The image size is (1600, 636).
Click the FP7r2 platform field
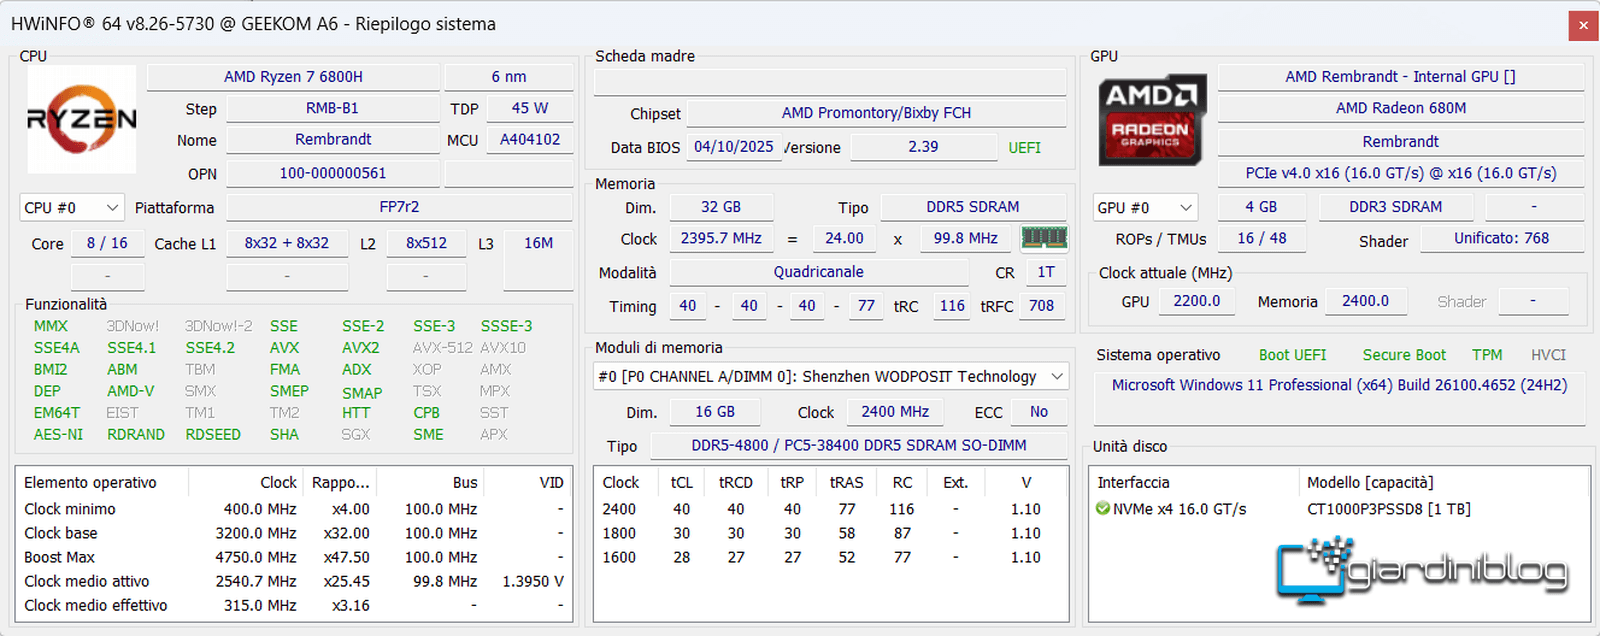(399, 207)
